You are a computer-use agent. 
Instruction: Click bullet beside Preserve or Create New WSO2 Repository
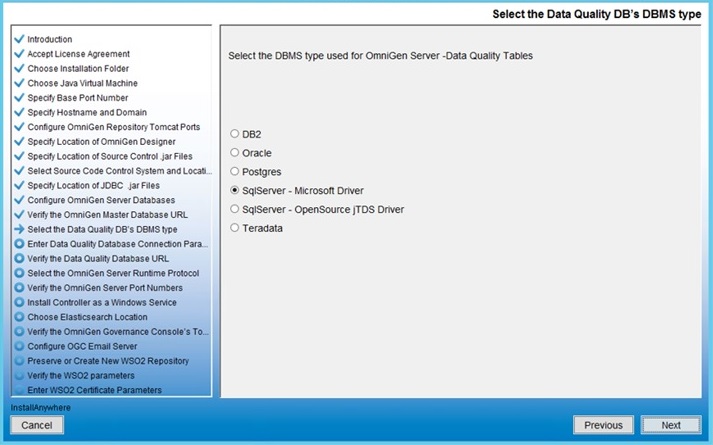(x=19, y=360)
